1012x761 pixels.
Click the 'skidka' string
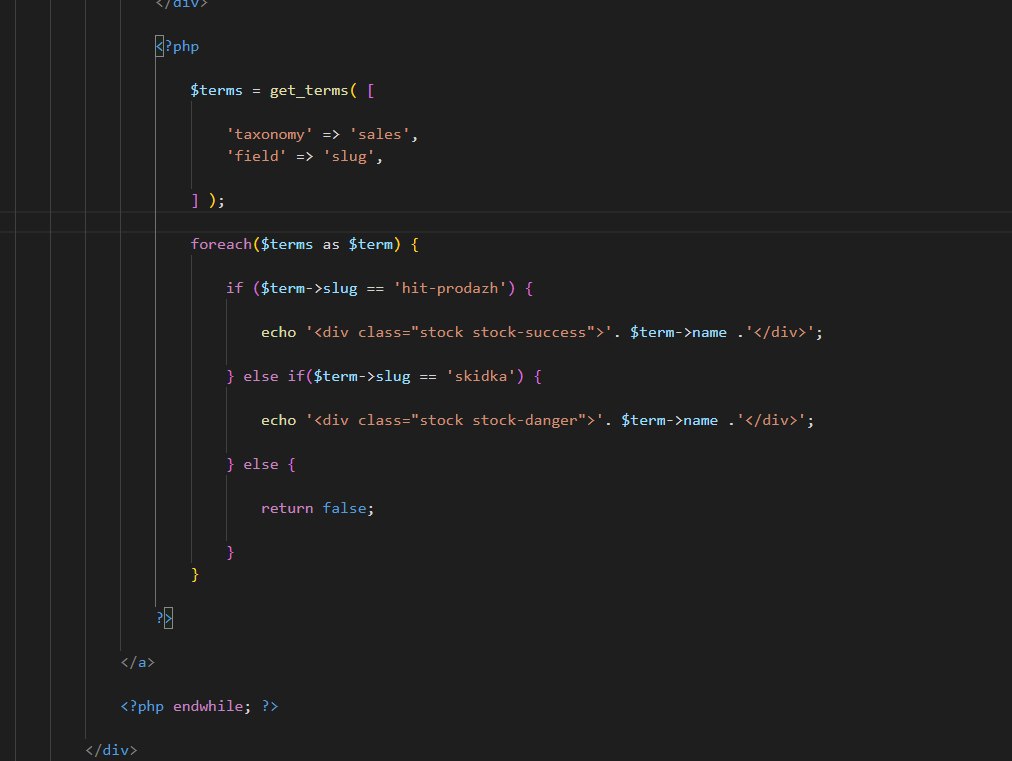(x=481, y=376)
